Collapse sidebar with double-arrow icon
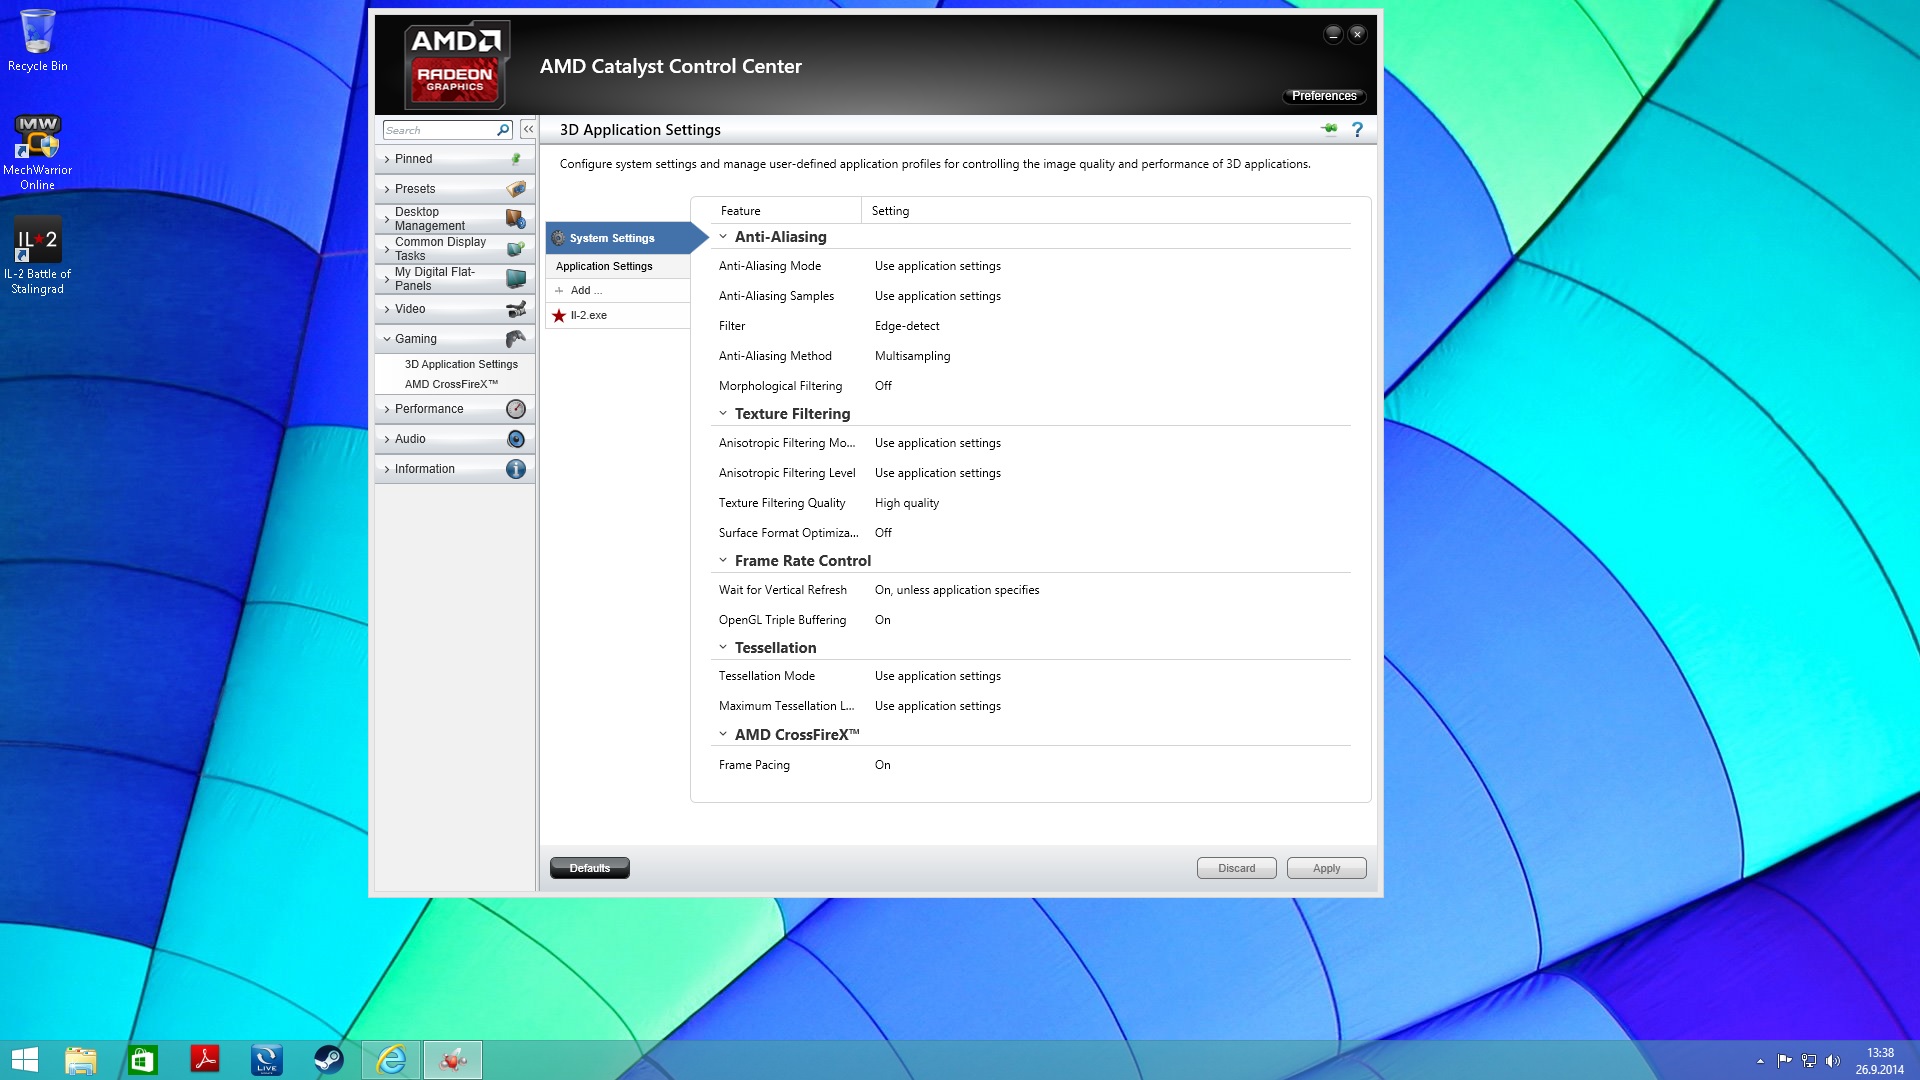Screen dimensions: 1920x1080 click(x=528, y=130)
